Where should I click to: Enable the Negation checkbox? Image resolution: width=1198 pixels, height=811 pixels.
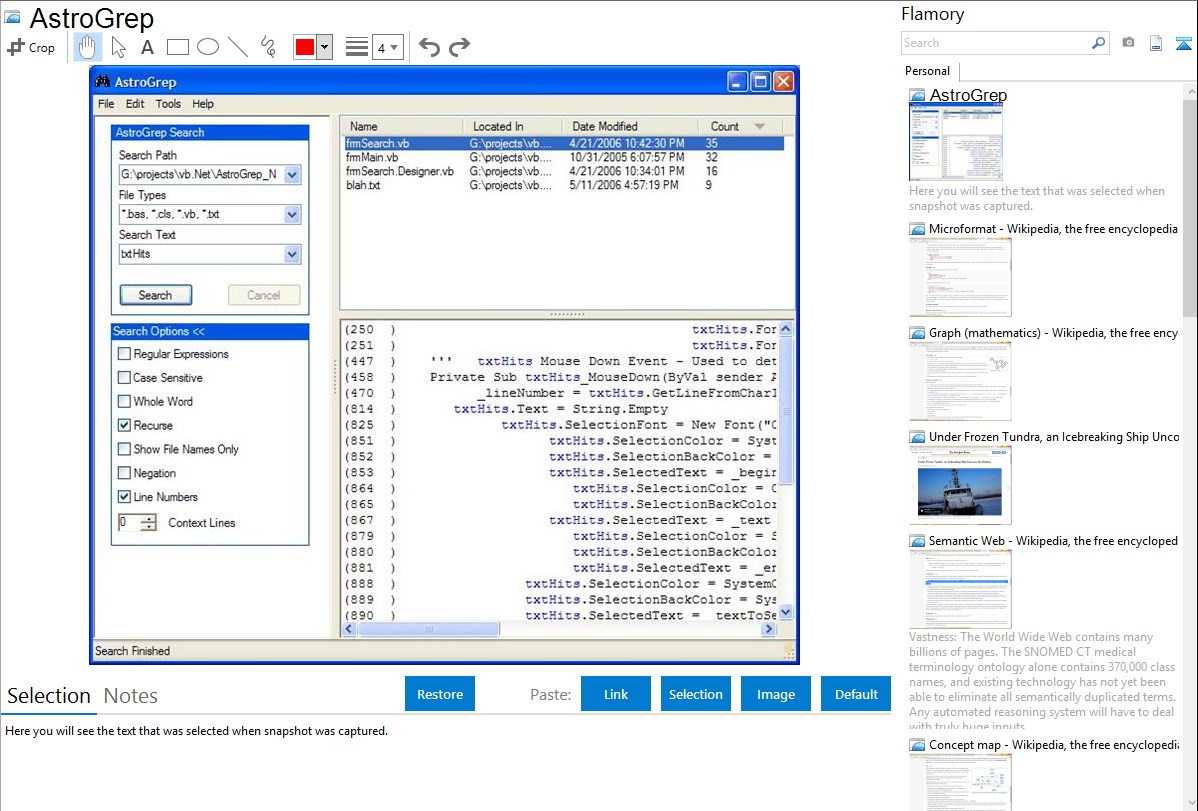[124, 473]
